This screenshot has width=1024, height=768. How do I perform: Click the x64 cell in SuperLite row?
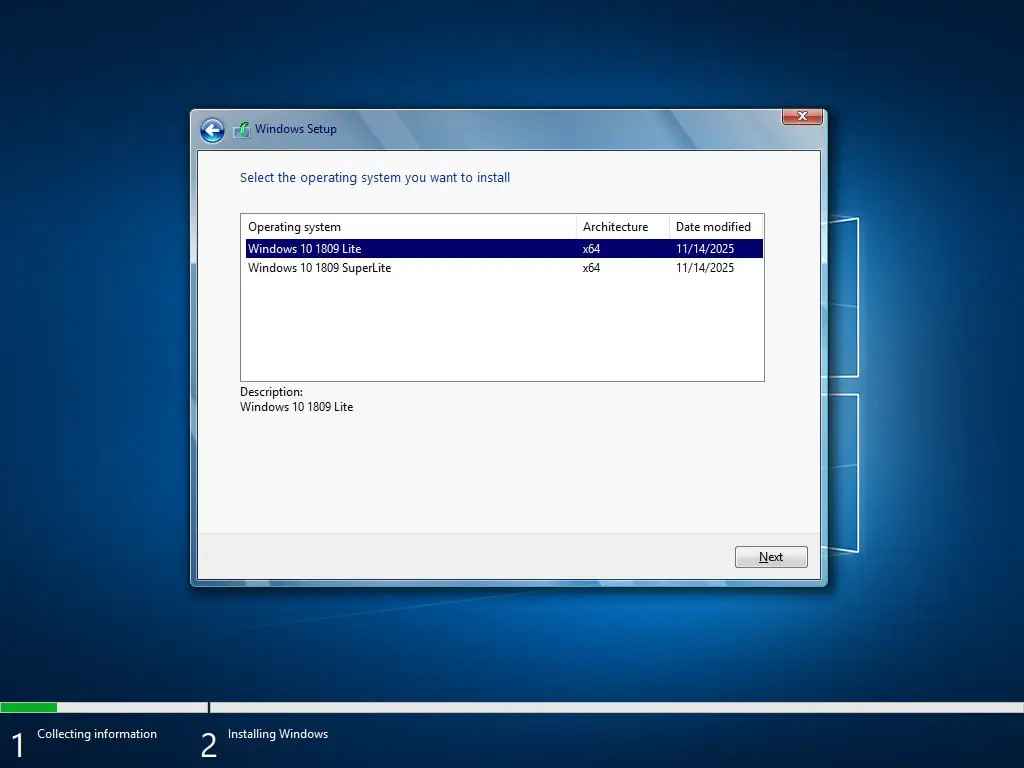click(x=591, y=268)
